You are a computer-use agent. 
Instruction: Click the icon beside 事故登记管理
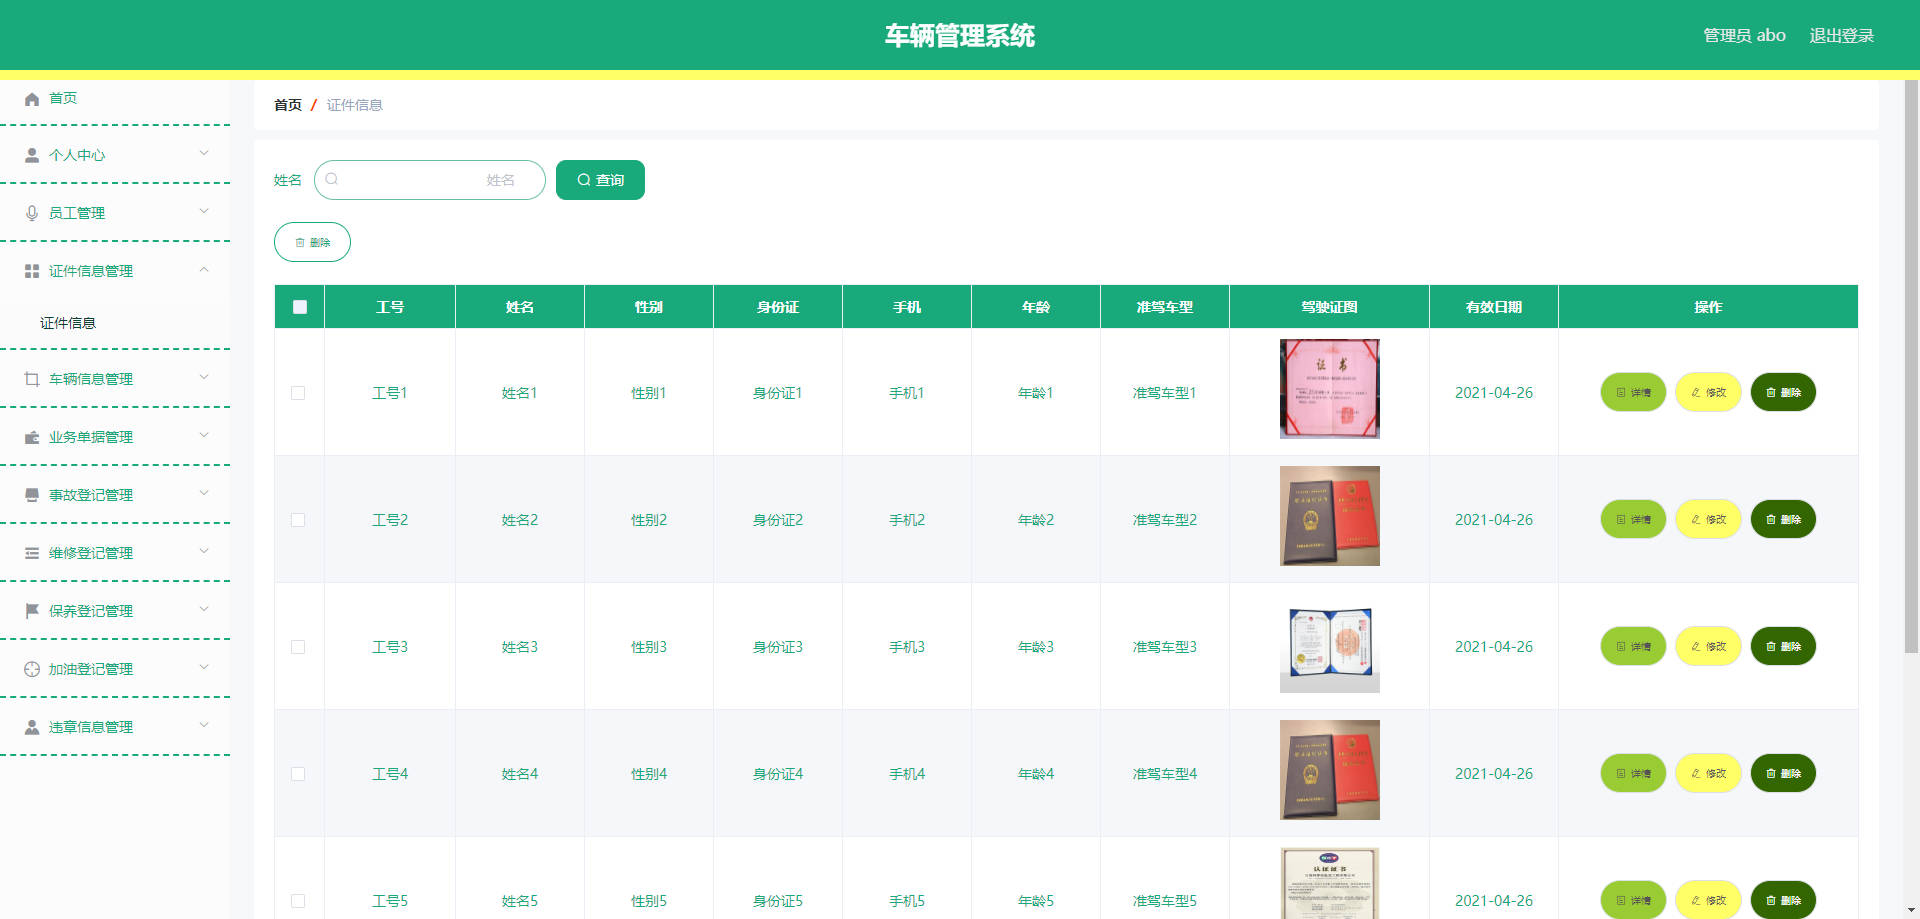point(32,495)
